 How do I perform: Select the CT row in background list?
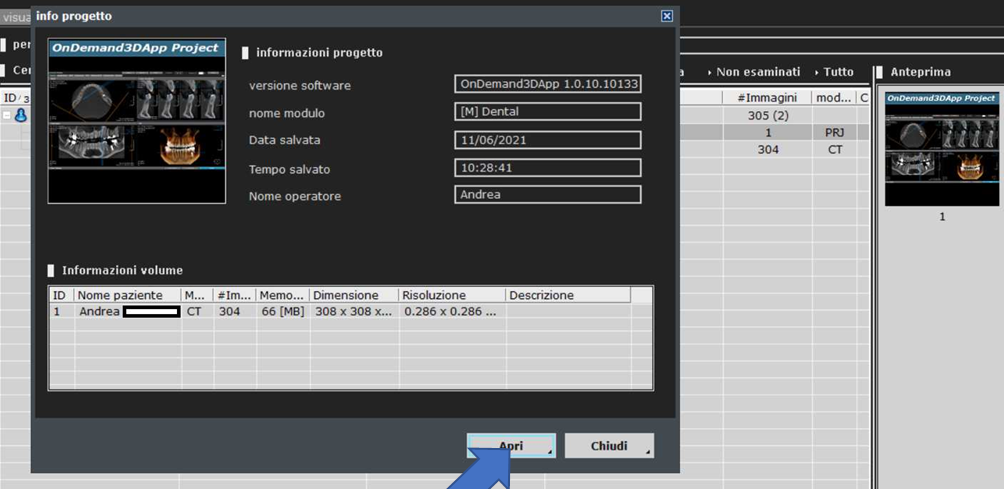(835, 149)
